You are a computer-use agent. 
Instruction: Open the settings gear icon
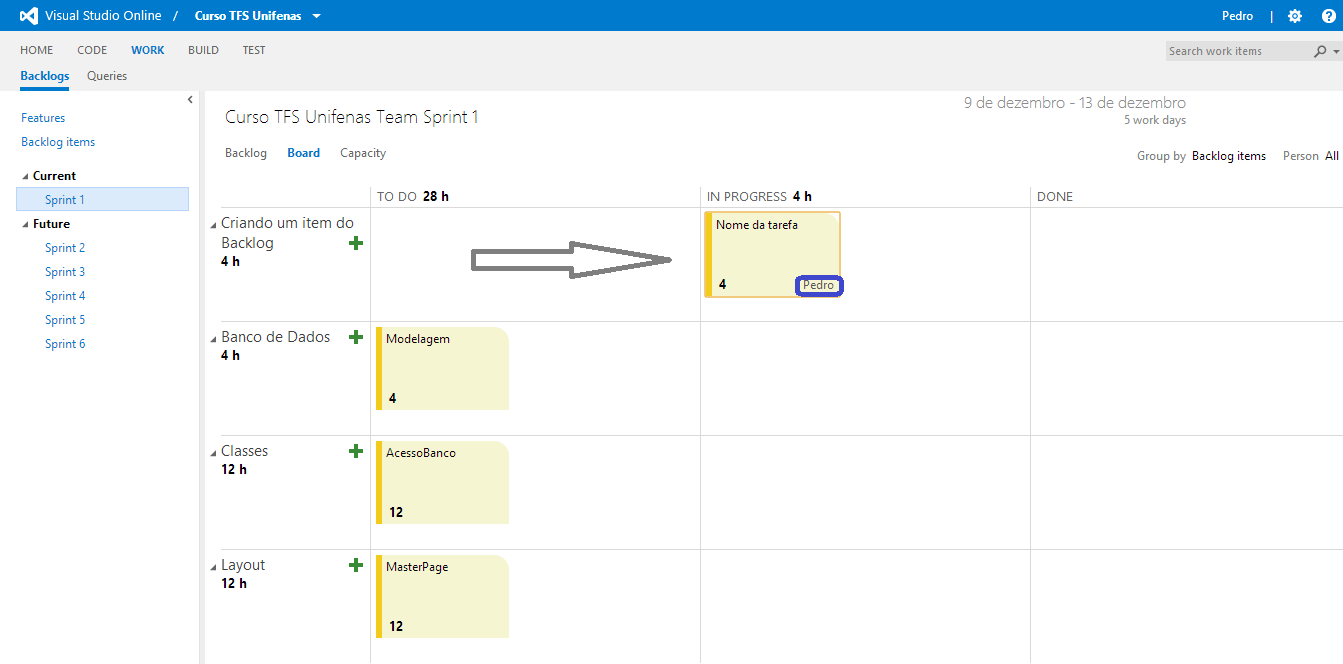pyautogui.click(x=1295, y=16)
